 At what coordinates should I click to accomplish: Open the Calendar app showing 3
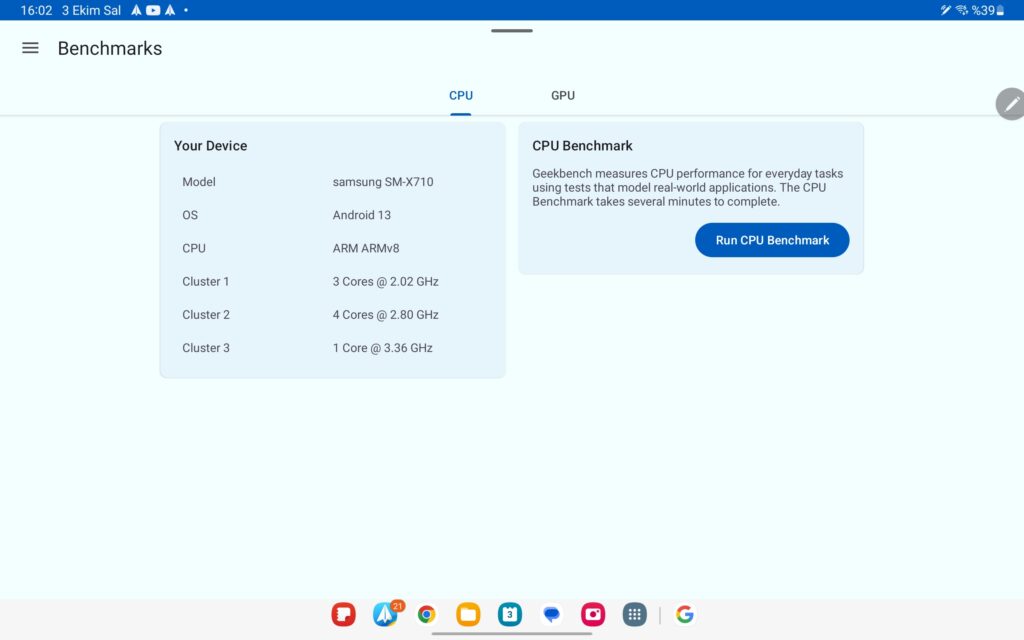(510, 615)
